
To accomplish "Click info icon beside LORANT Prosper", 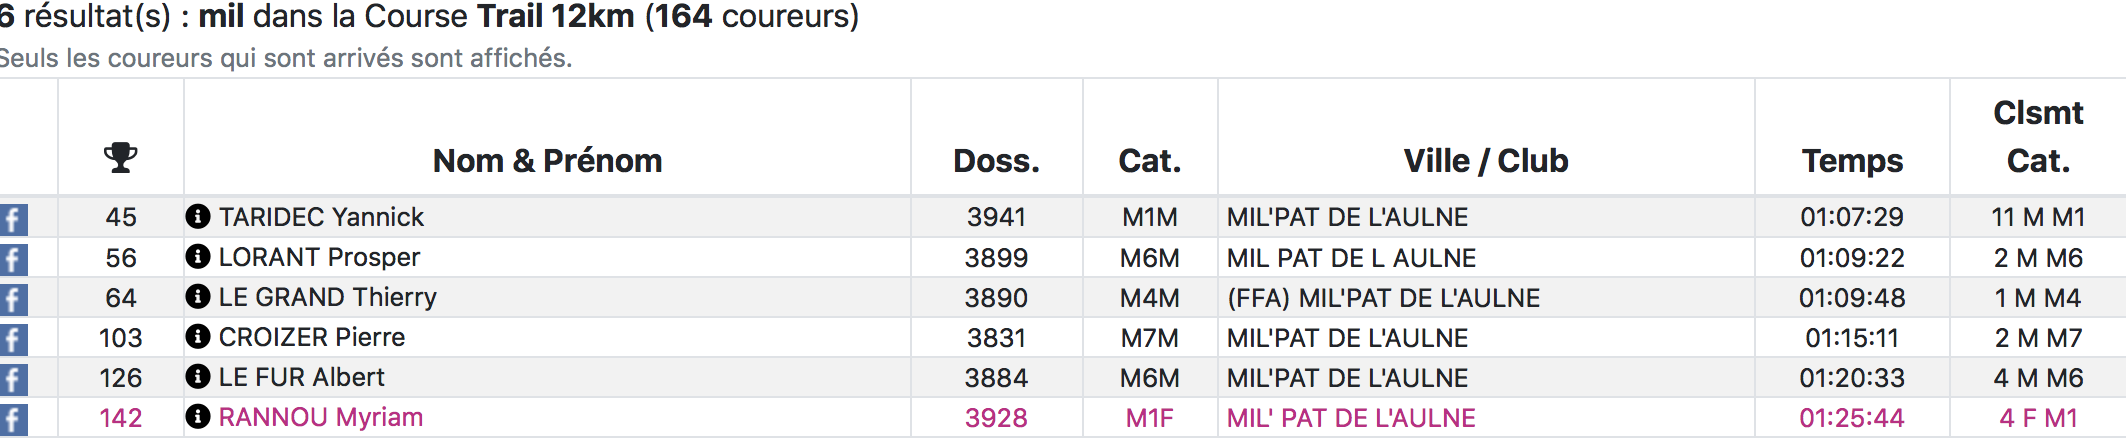I will (x=198, y=256).
